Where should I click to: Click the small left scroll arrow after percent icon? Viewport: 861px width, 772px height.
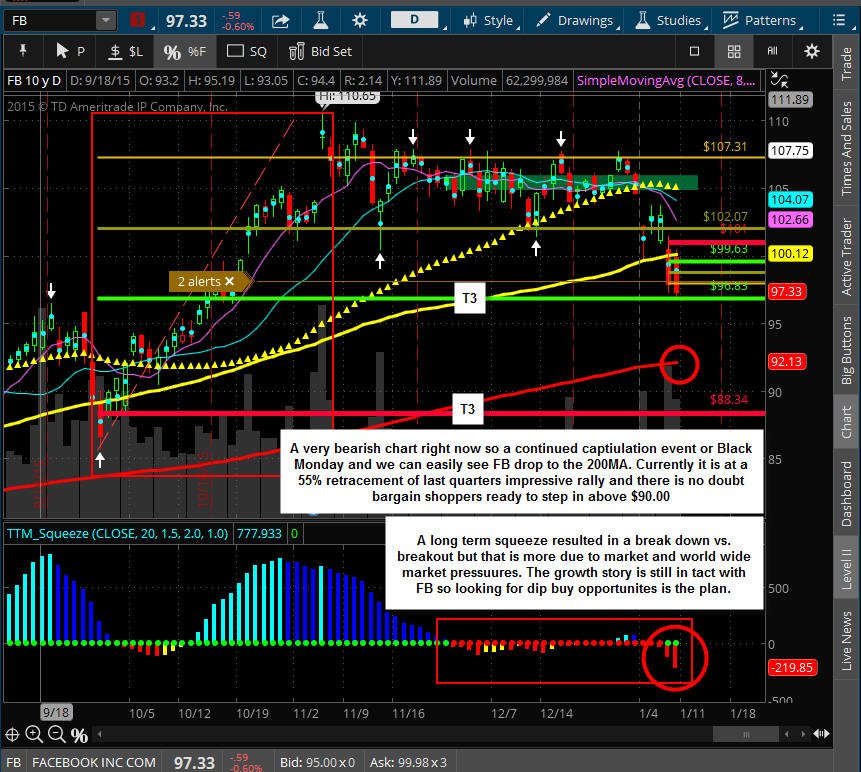(x=99, y=734)
